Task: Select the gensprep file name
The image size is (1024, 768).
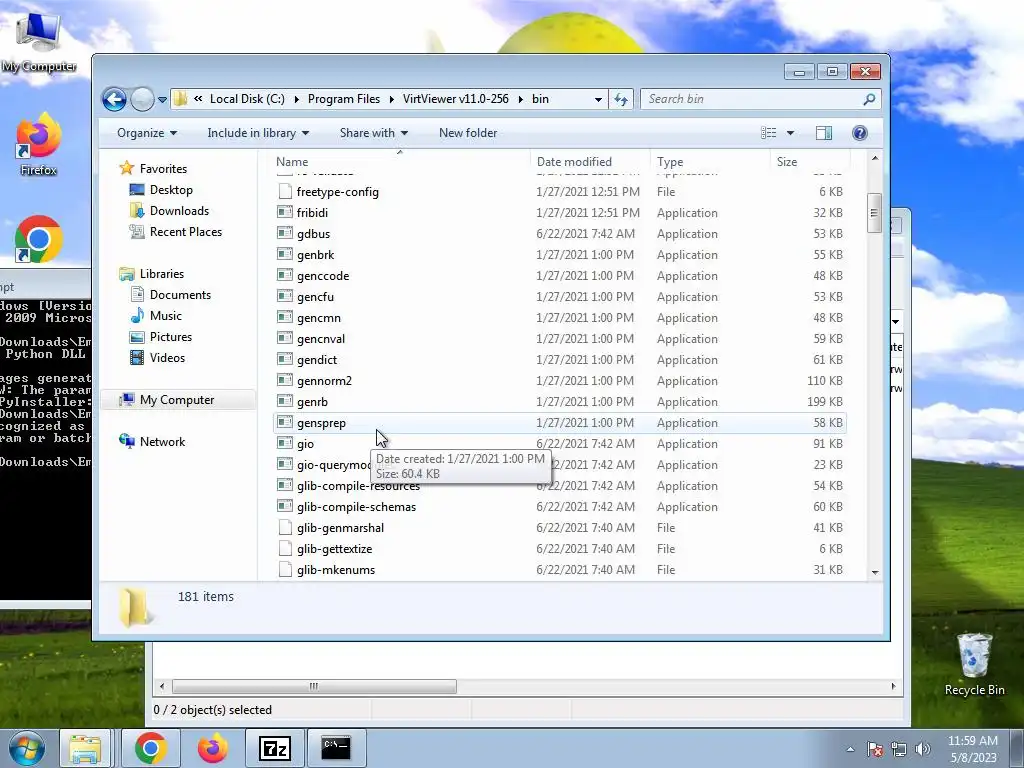Action: pyautogui.click(x=321, y=423)
